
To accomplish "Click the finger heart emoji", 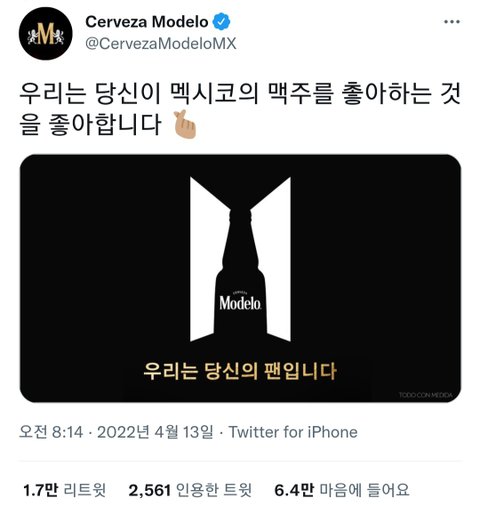I will (x=185, y=124).
